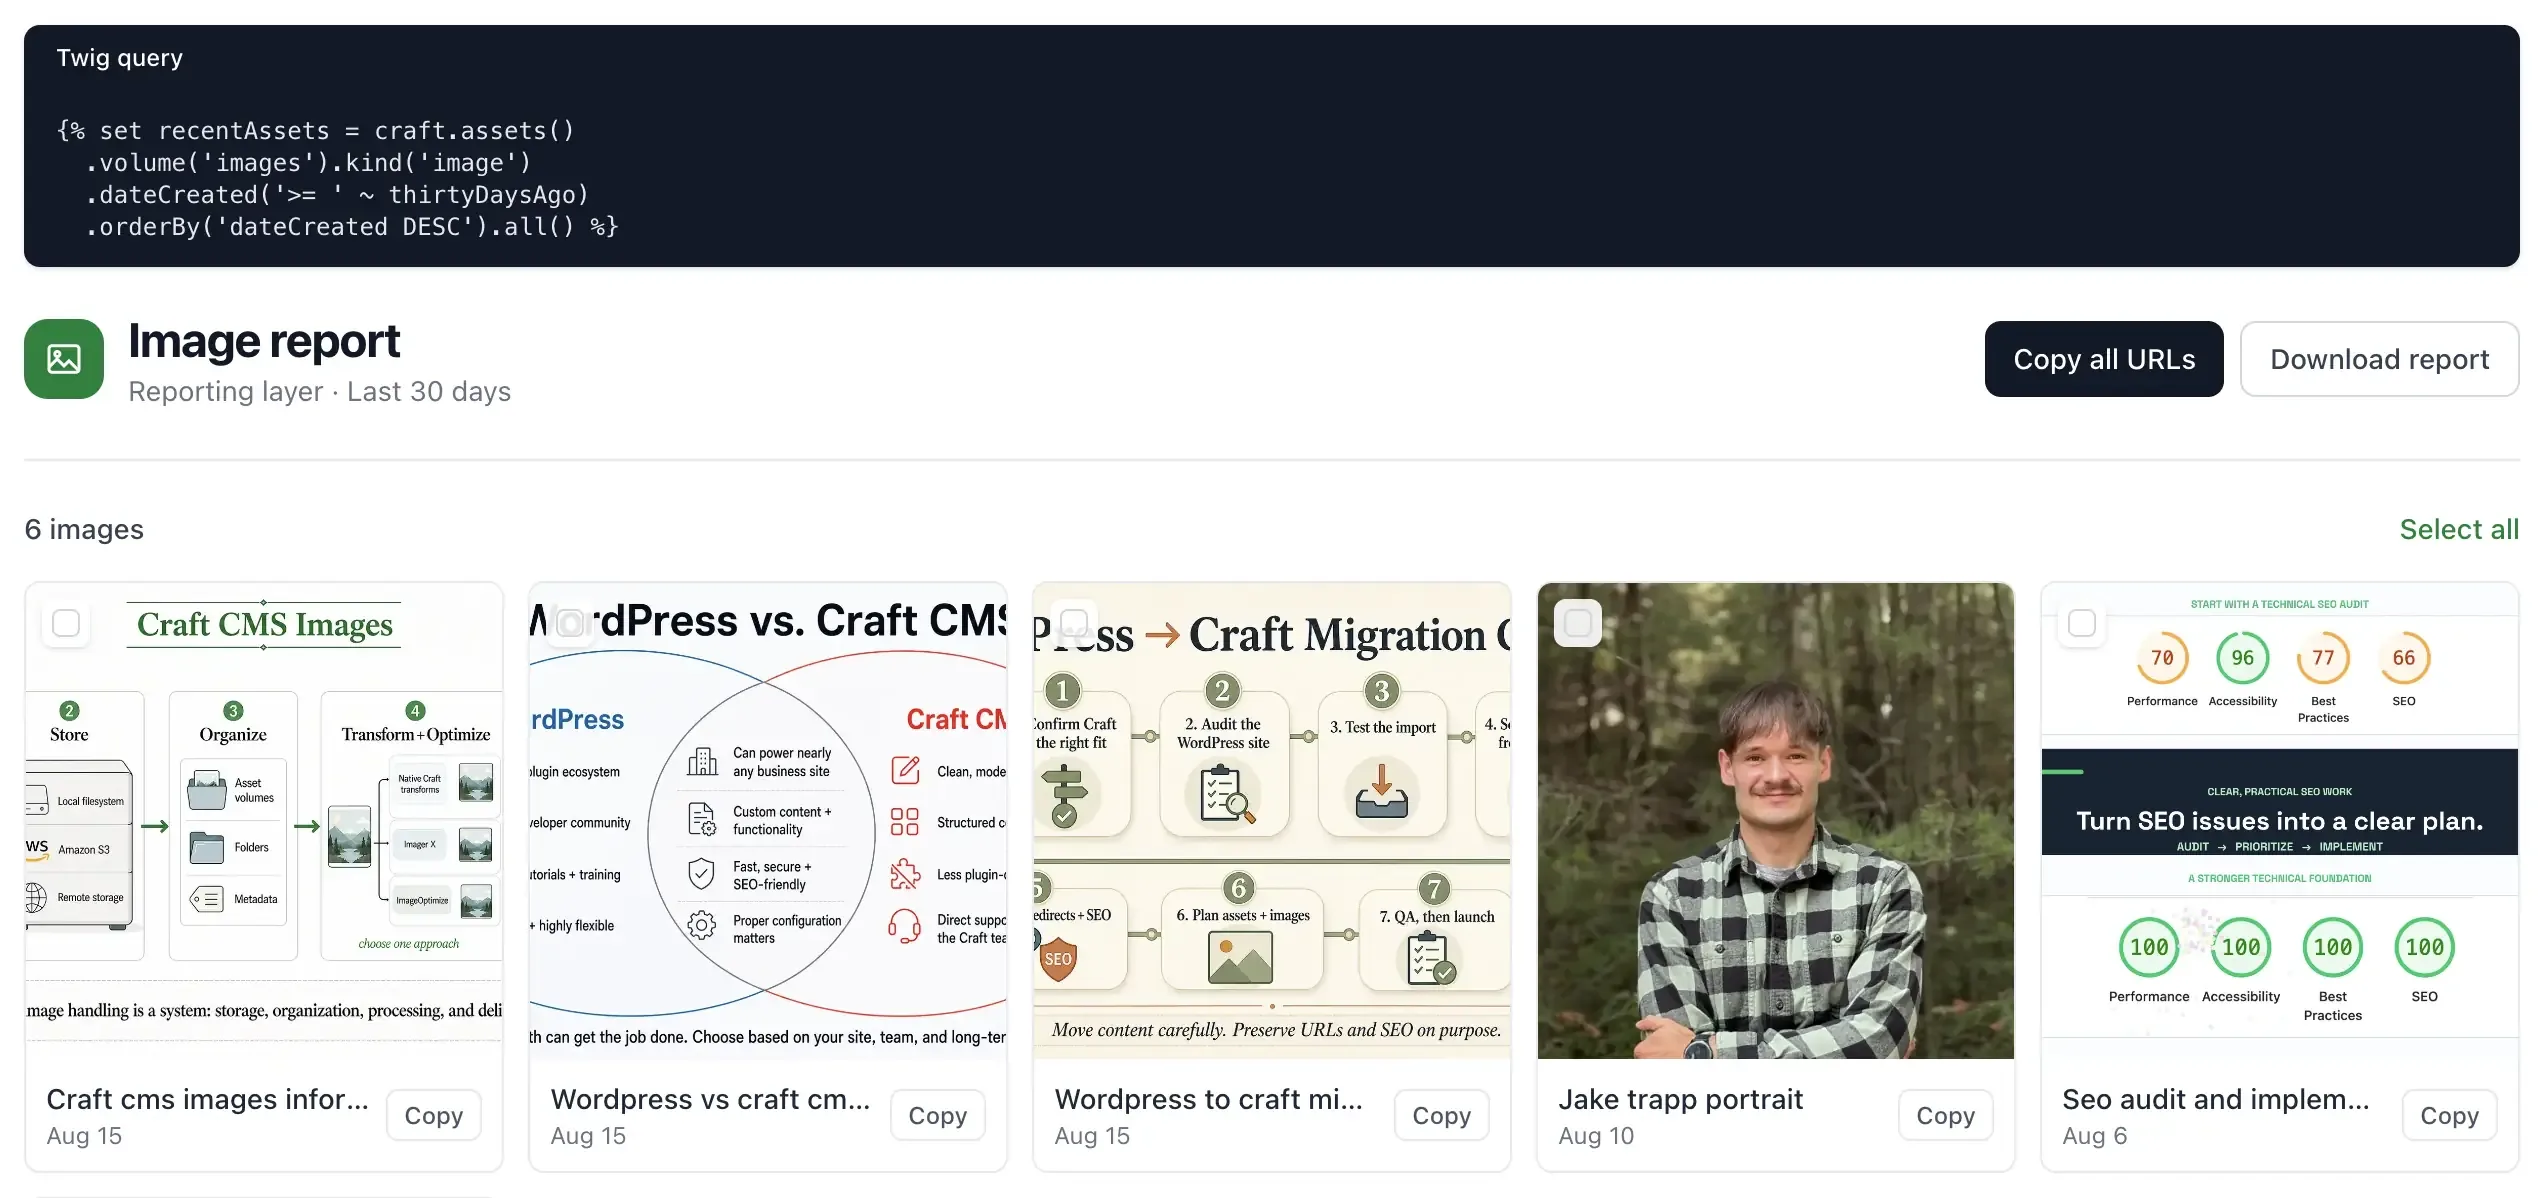Open the Craft CMS Images infographic thumbnail
Screen dimensions: 2538x1198
tap(264, 820)
